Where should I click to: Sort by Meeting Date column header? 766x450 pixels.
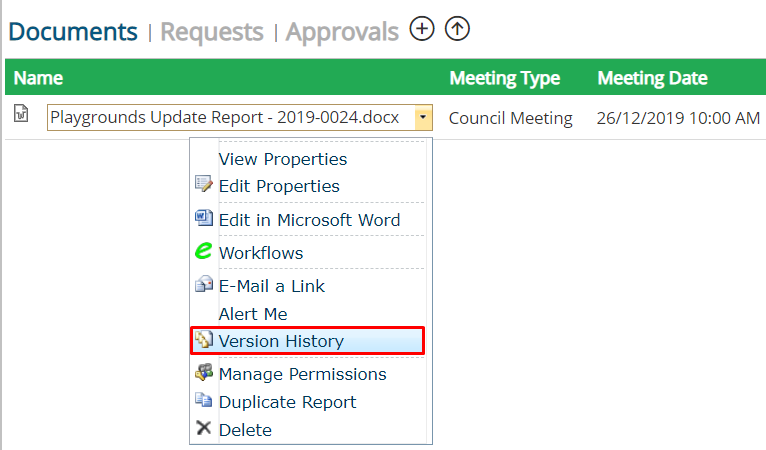click(x=652, y=78)
